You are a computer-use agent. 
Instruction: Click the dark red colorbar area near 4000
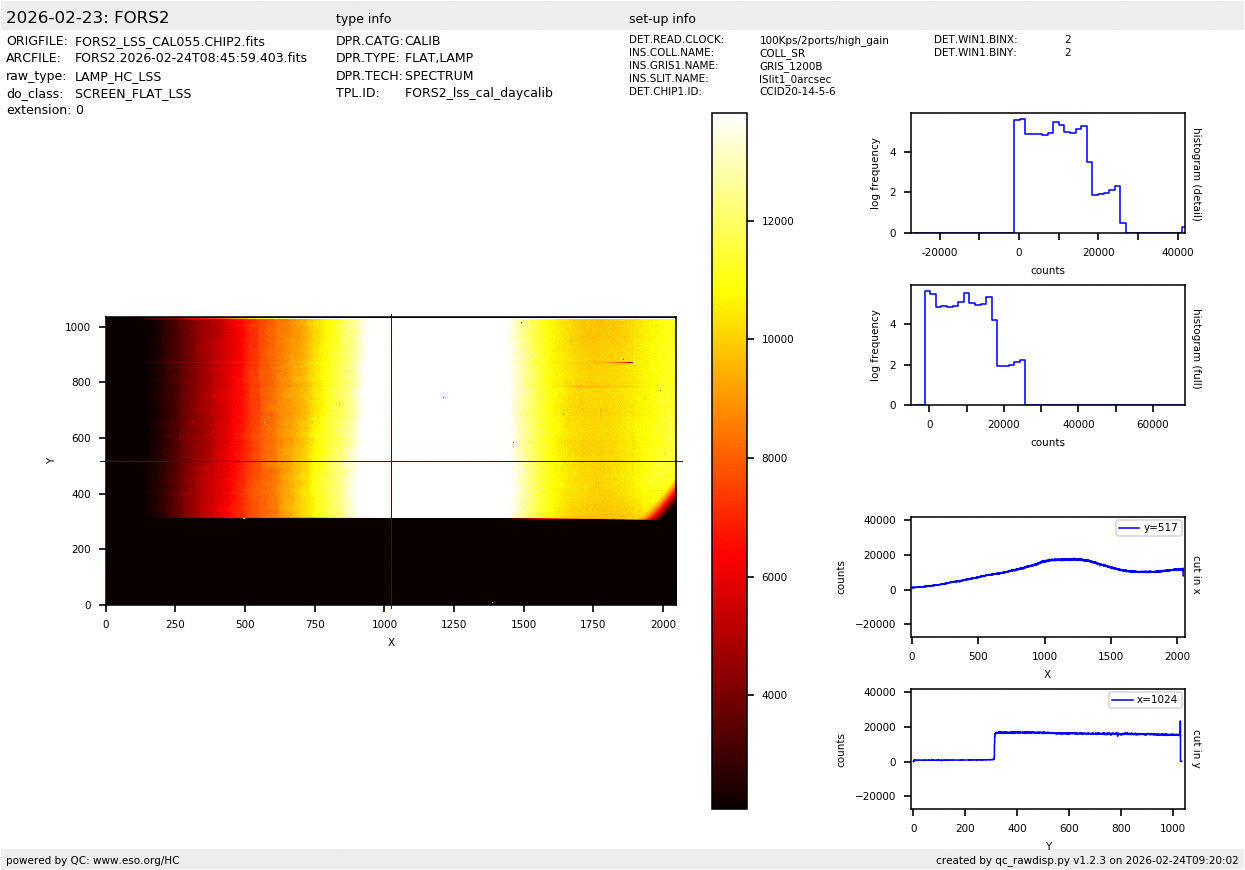(729, 695)
